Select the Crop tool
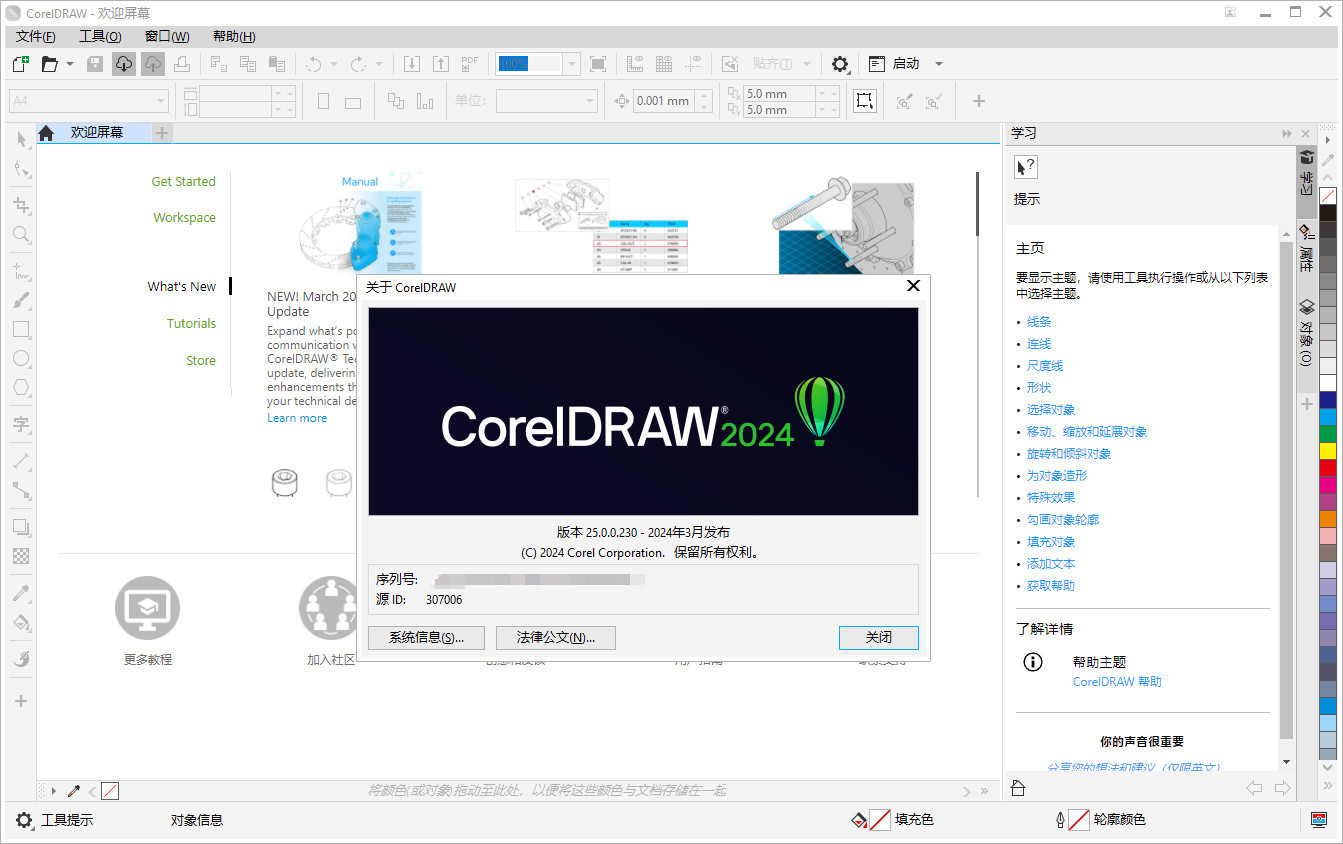The height and width of the screenshot is (844, 1343). pos(21,205)
